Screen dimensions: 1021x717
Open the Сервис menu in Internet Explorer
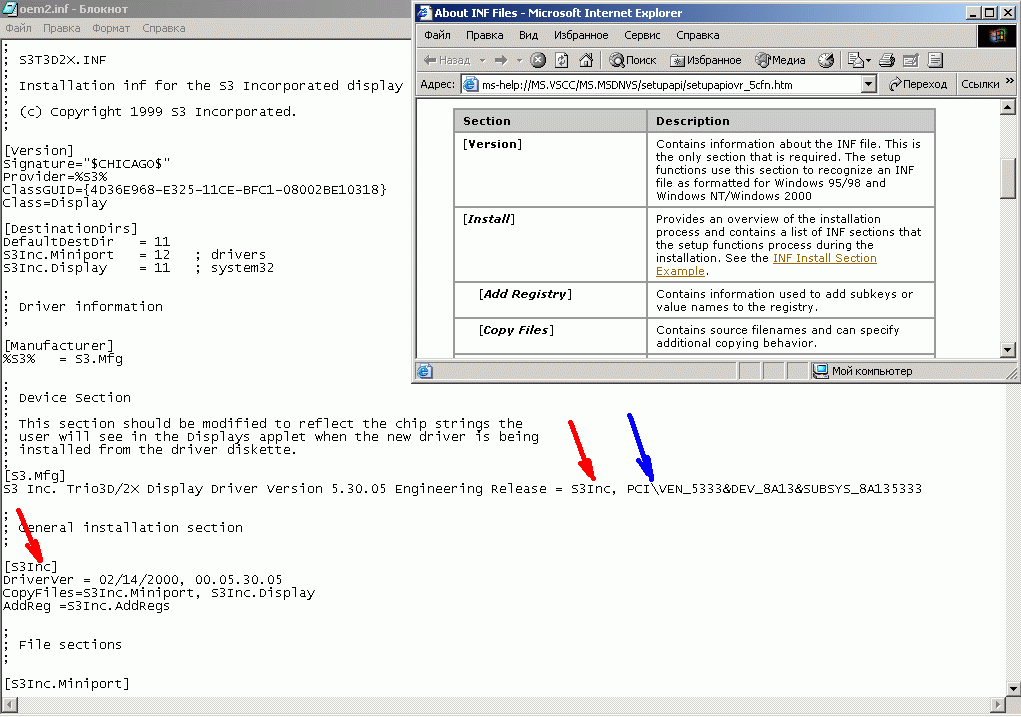point(642,35)
